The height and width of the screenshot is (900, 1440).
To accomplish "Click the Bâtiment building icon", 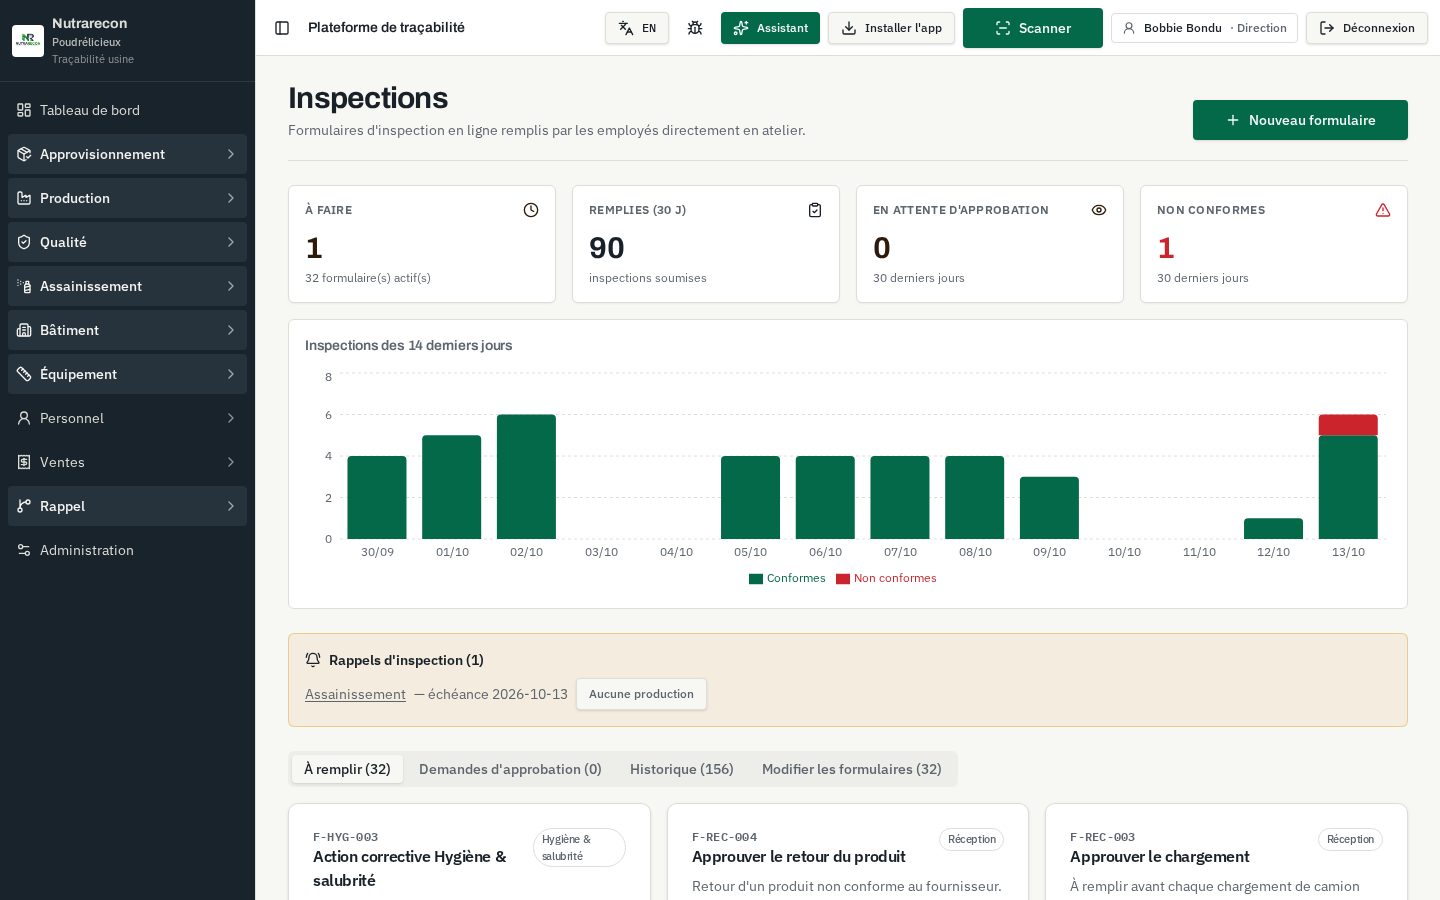I will (24, 330).
